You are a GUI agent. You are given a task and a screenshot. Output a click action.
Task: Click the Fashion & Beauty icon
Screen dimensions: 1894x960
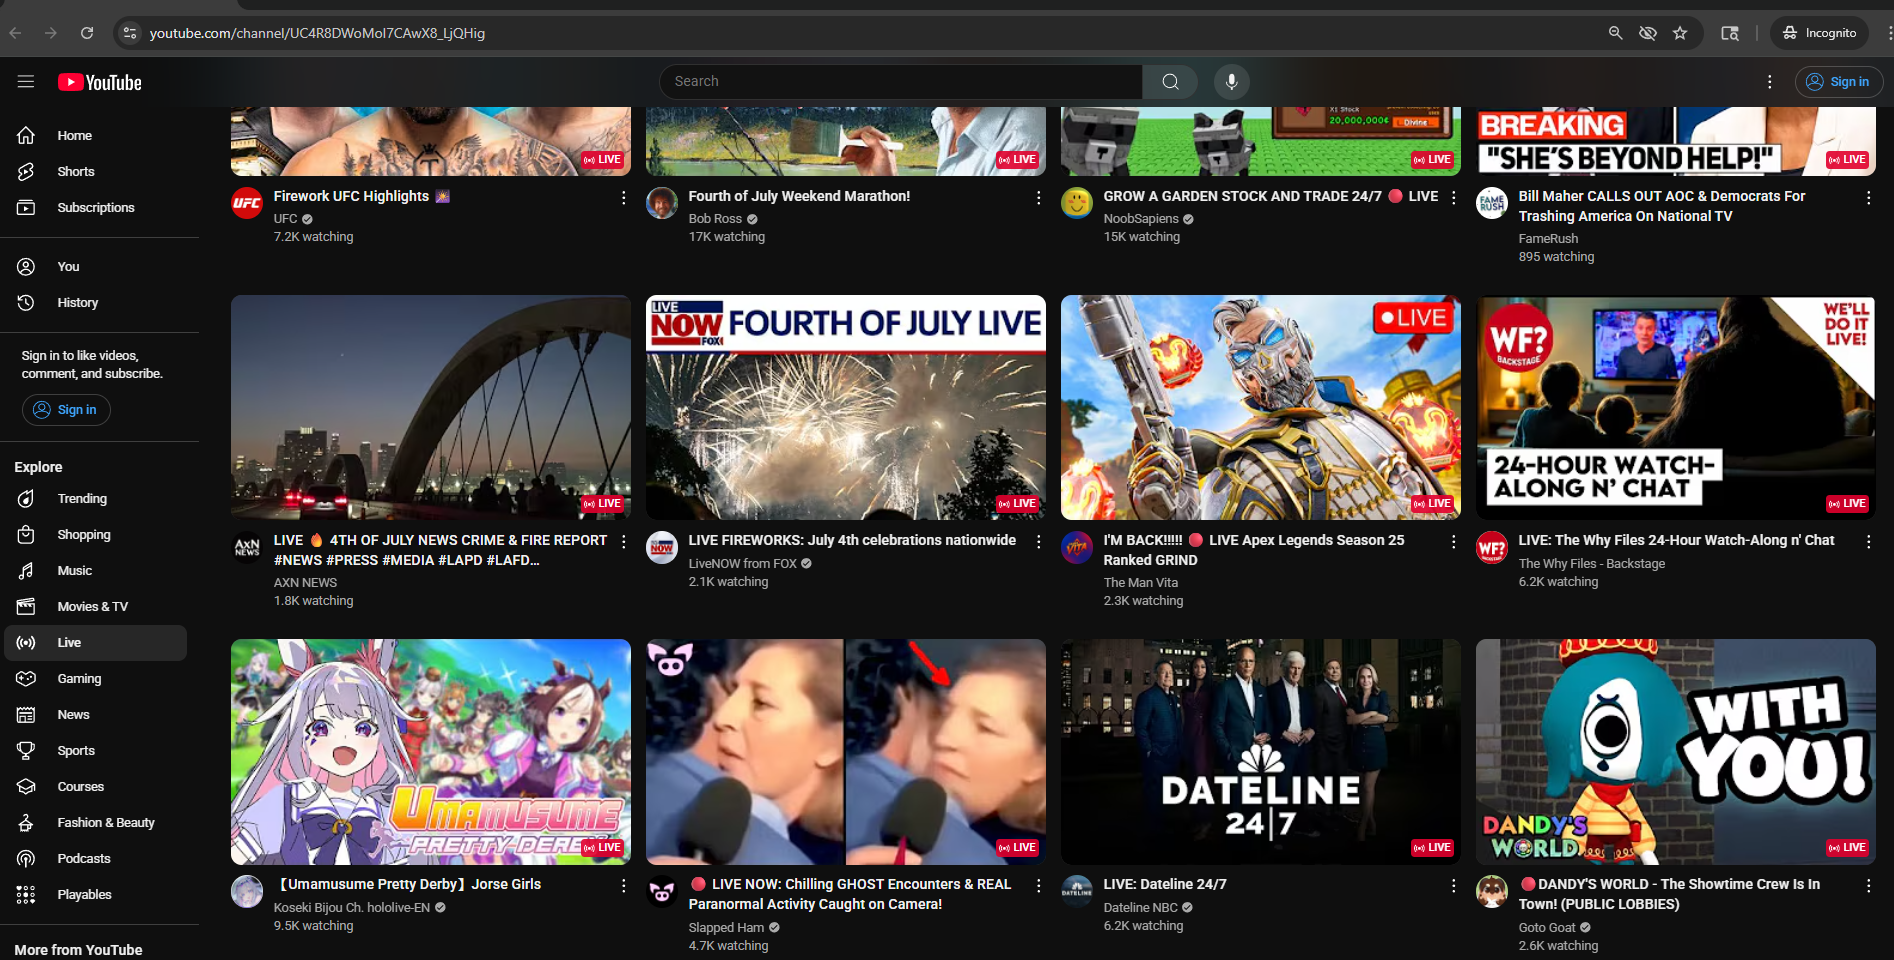[x=26, y=822]
